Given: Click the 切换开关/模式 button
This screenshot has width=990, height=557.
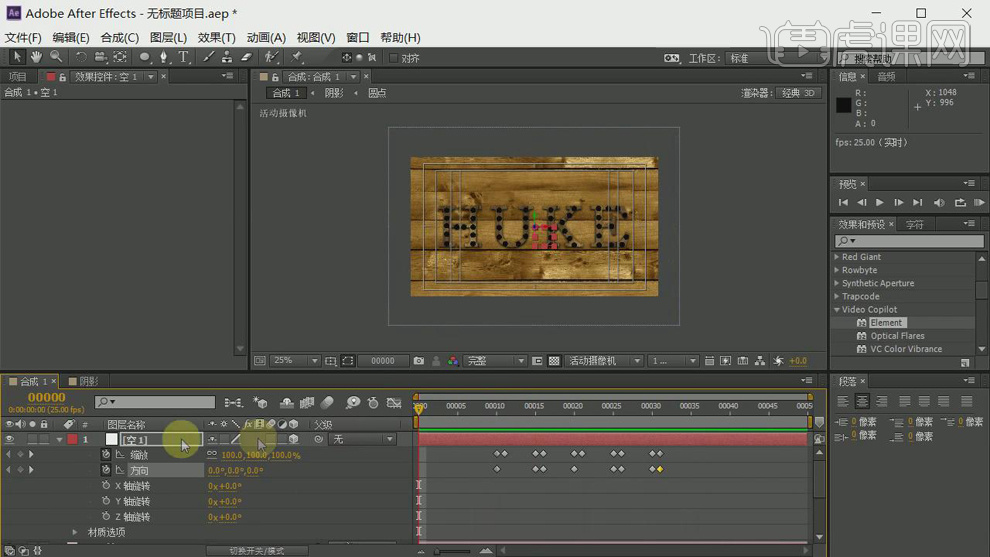Looking at the screenshot, I should point(257,551).
